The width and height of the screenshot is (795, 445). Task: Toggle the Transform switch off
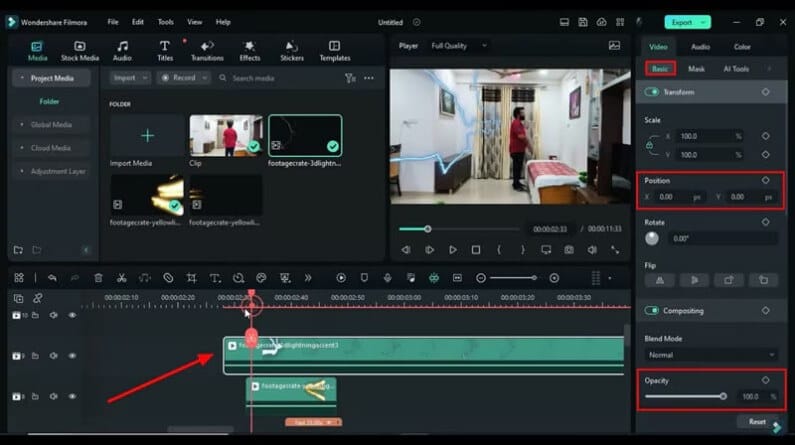point(653,92)
